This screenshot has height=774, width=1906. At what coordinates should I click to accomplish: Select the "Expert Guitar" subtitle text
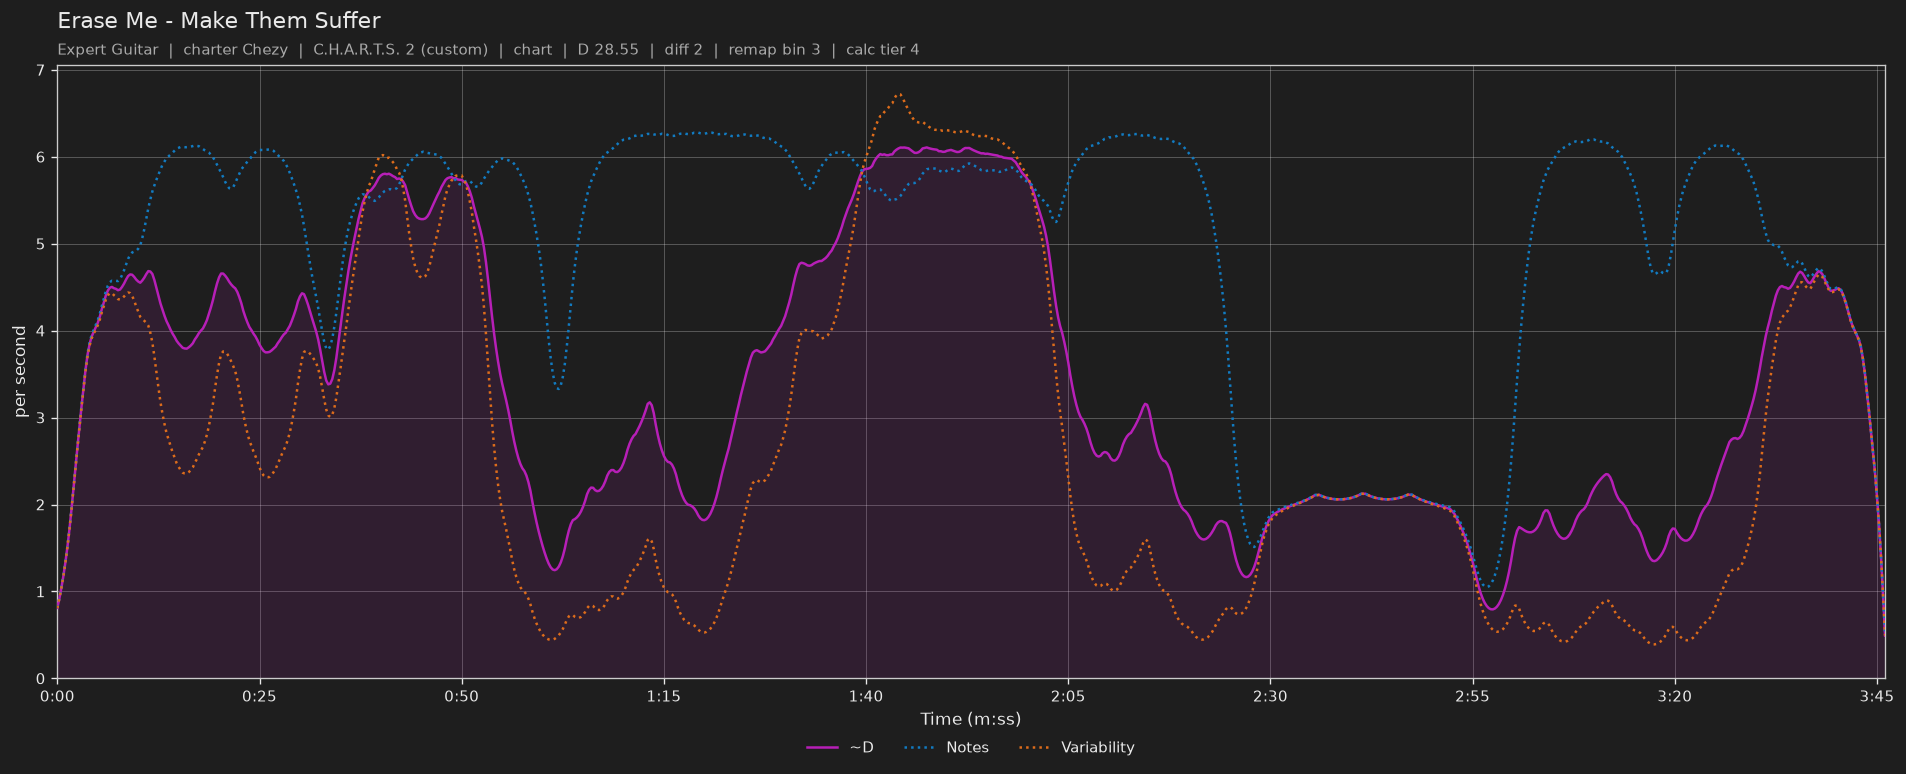coord(108,50)
